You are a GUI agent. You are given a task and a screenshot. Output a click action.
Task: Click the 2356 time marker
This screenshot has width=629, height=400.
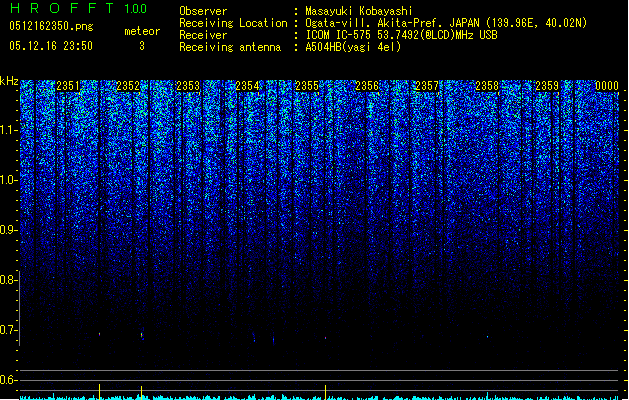[367, 86]
